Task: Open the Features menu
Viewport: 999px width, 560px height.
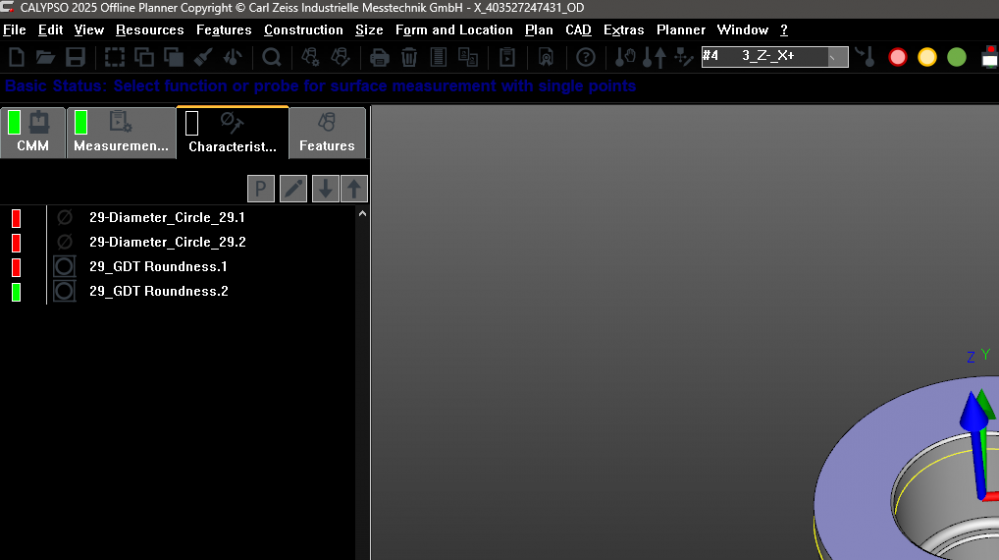Action: (224, 30)
